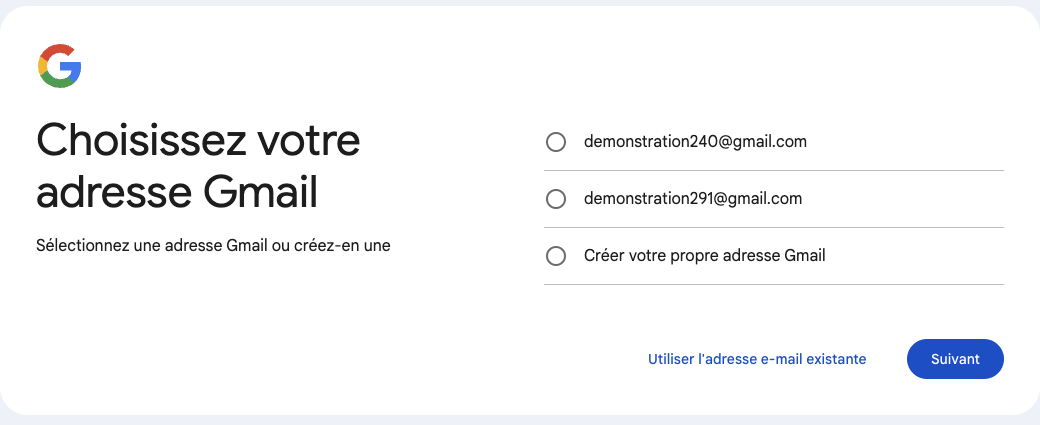Open "Utiliser l'adresse e-mail existante" link

pos(757,359)
